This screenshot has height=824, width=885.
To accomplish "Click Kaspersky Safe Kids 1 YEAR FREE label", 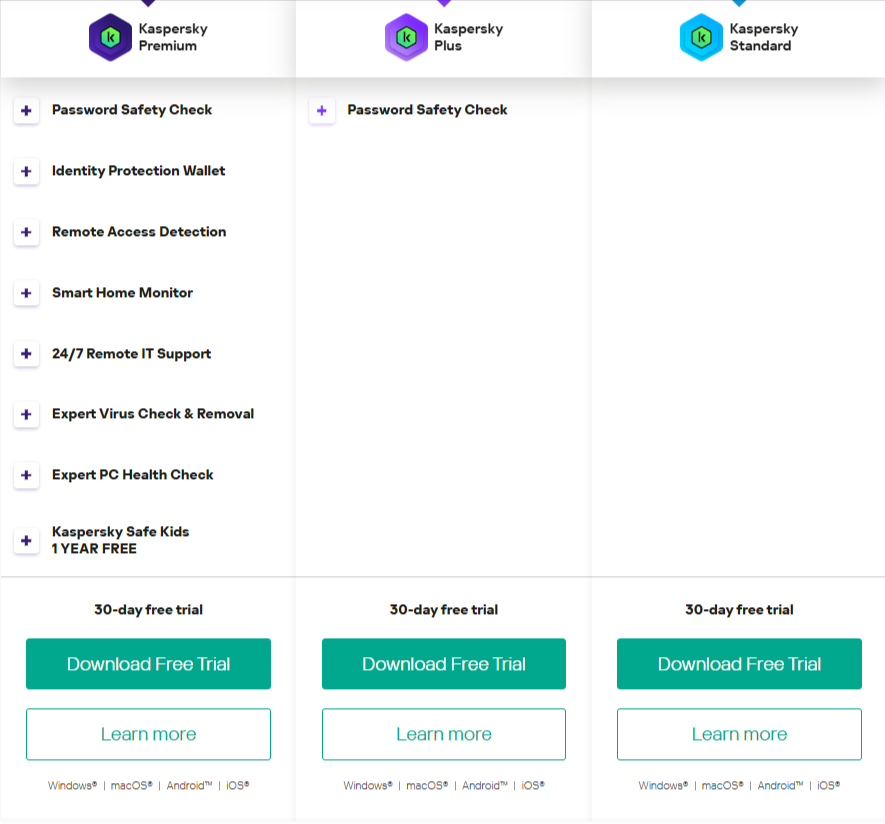I will pyautogui.click(x=120, y=540).
